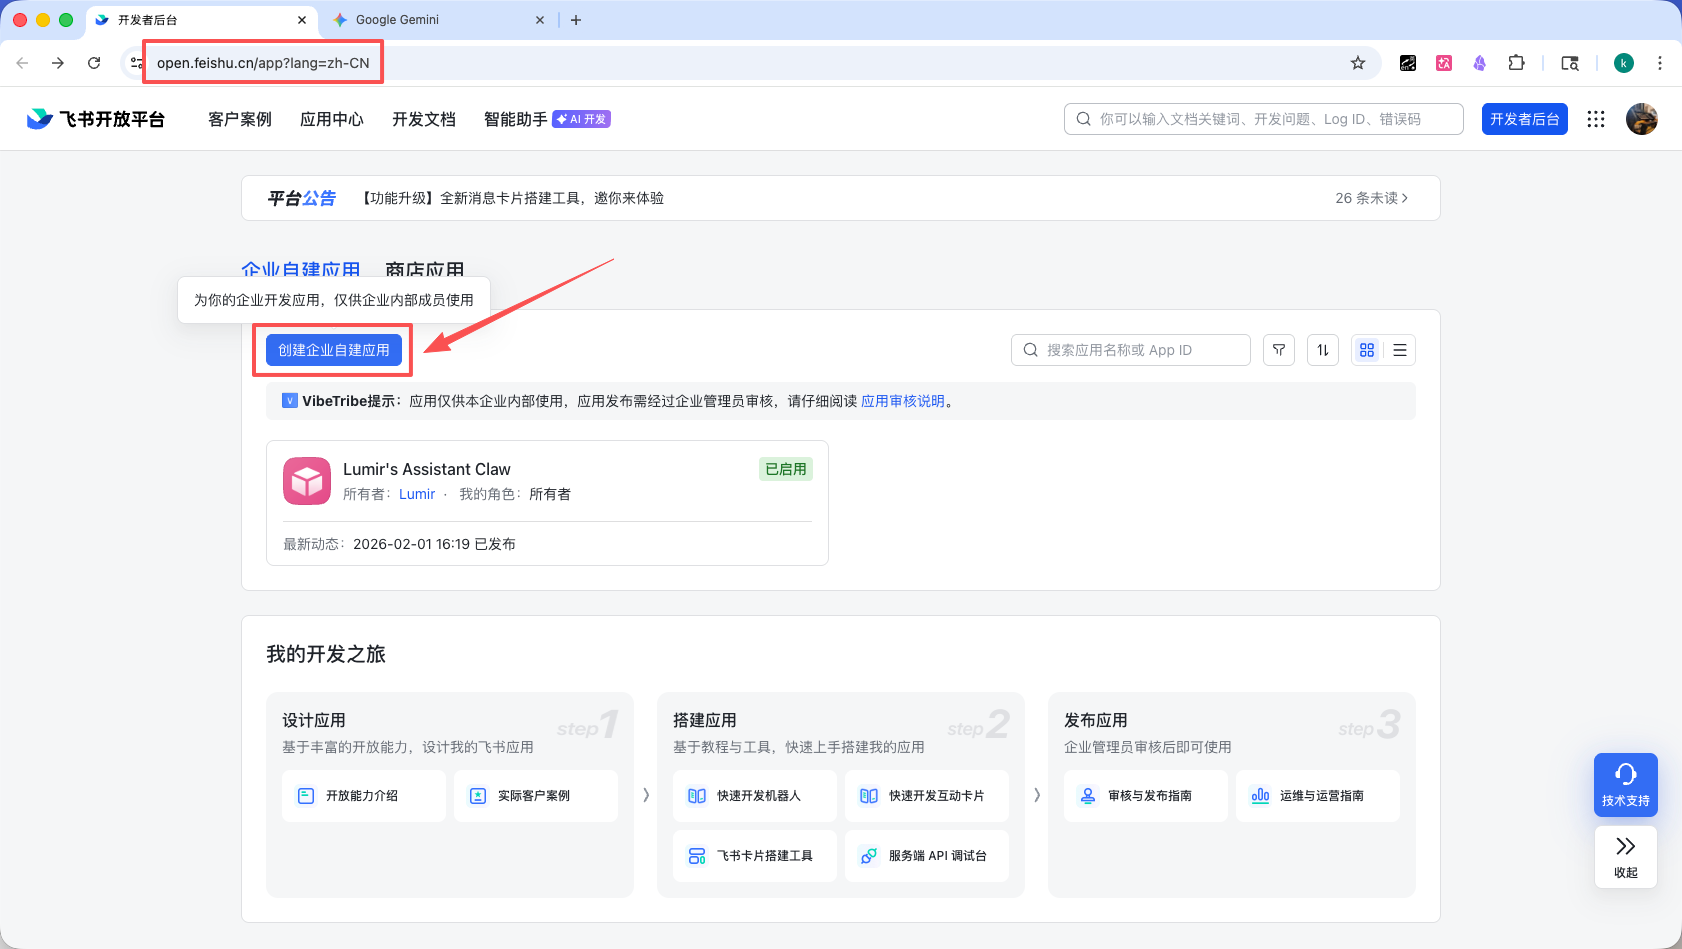Viewport: 1682px width, 949px height.
Task: Select the 快速开发机器人 robot icon
Action: (x=697, y=795)
